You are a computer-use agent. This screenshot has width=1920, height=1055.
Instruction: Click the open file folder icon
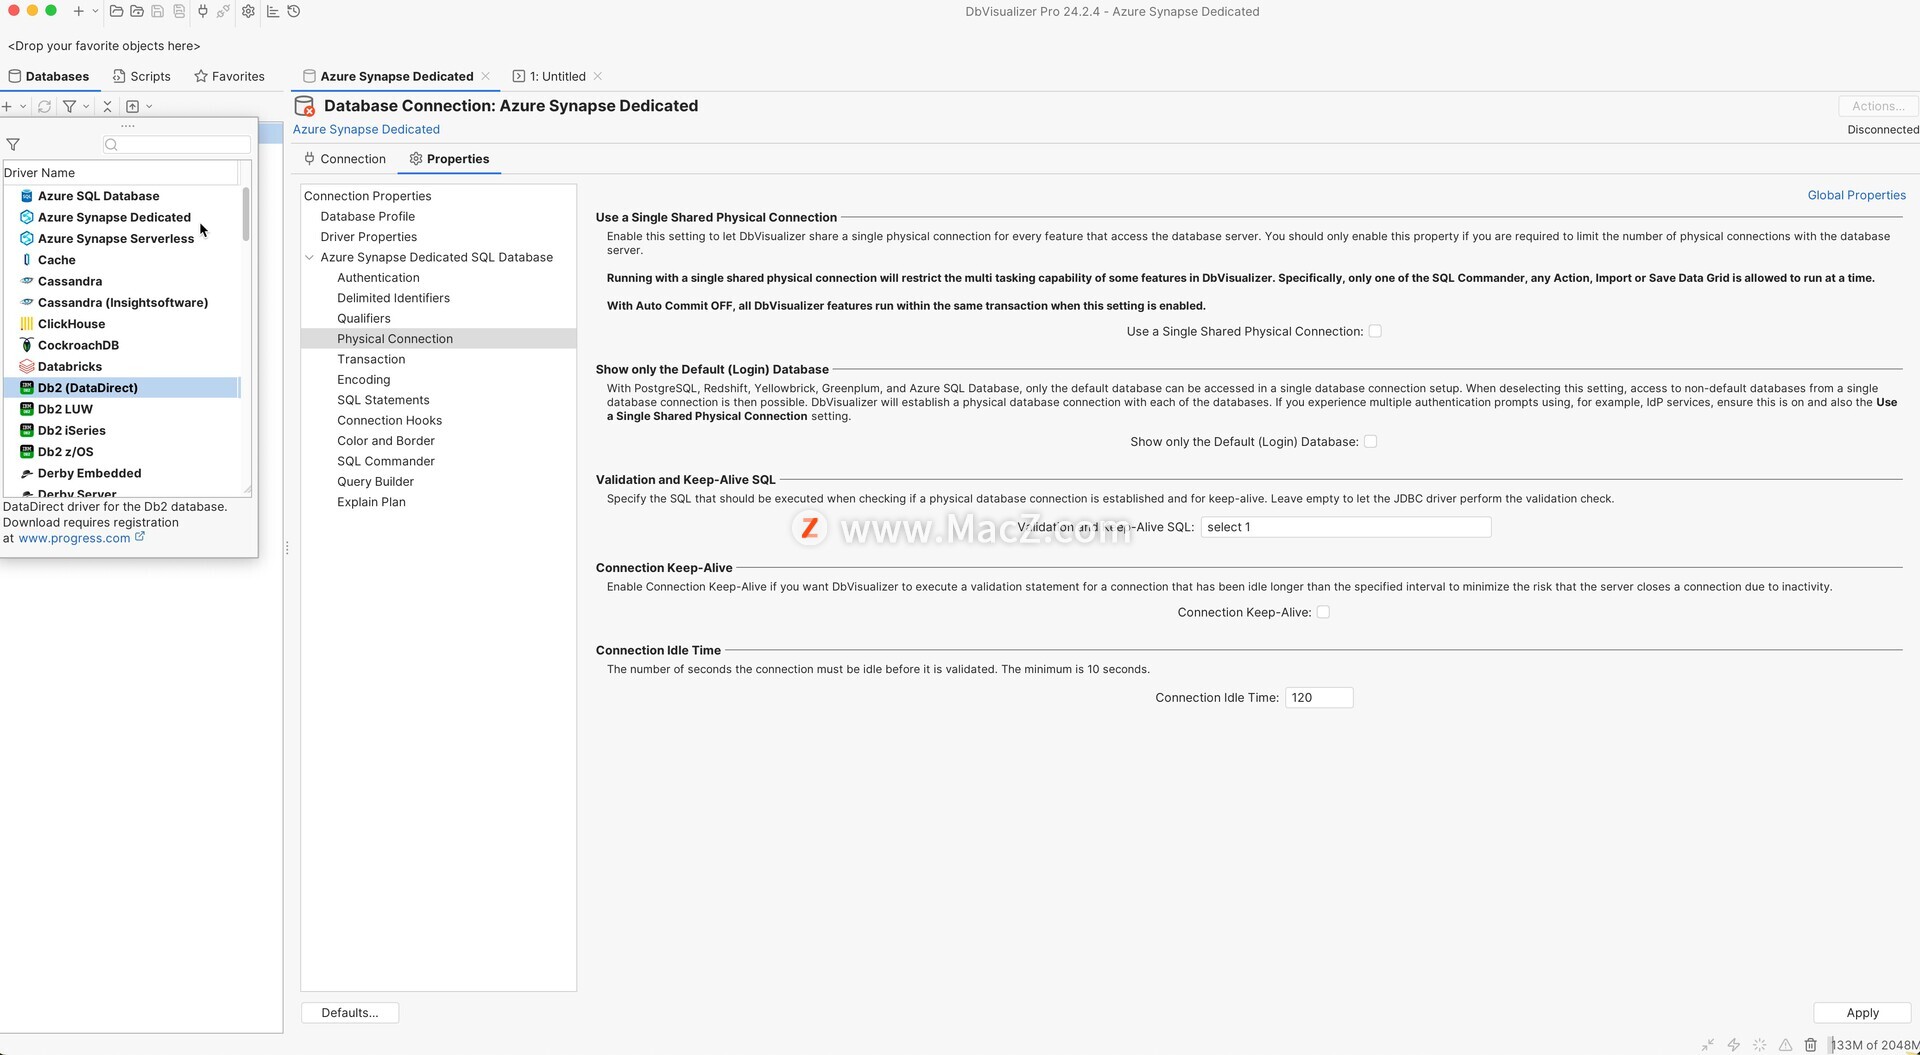pyautogui.click(x=116, y=11)
